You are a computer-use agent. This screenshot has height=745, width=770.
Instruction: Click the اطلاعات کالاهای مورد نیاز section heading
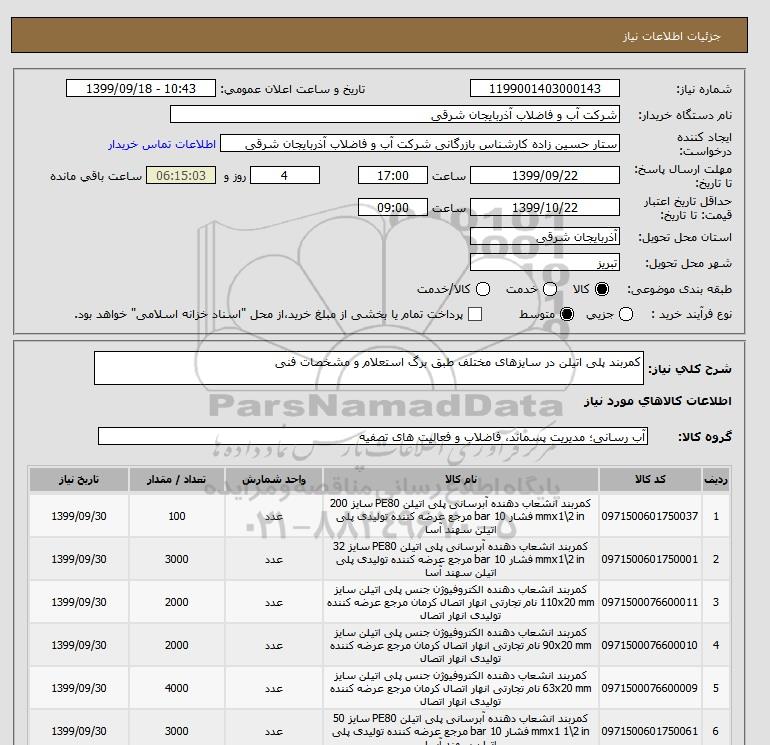[x=658, y=401]
